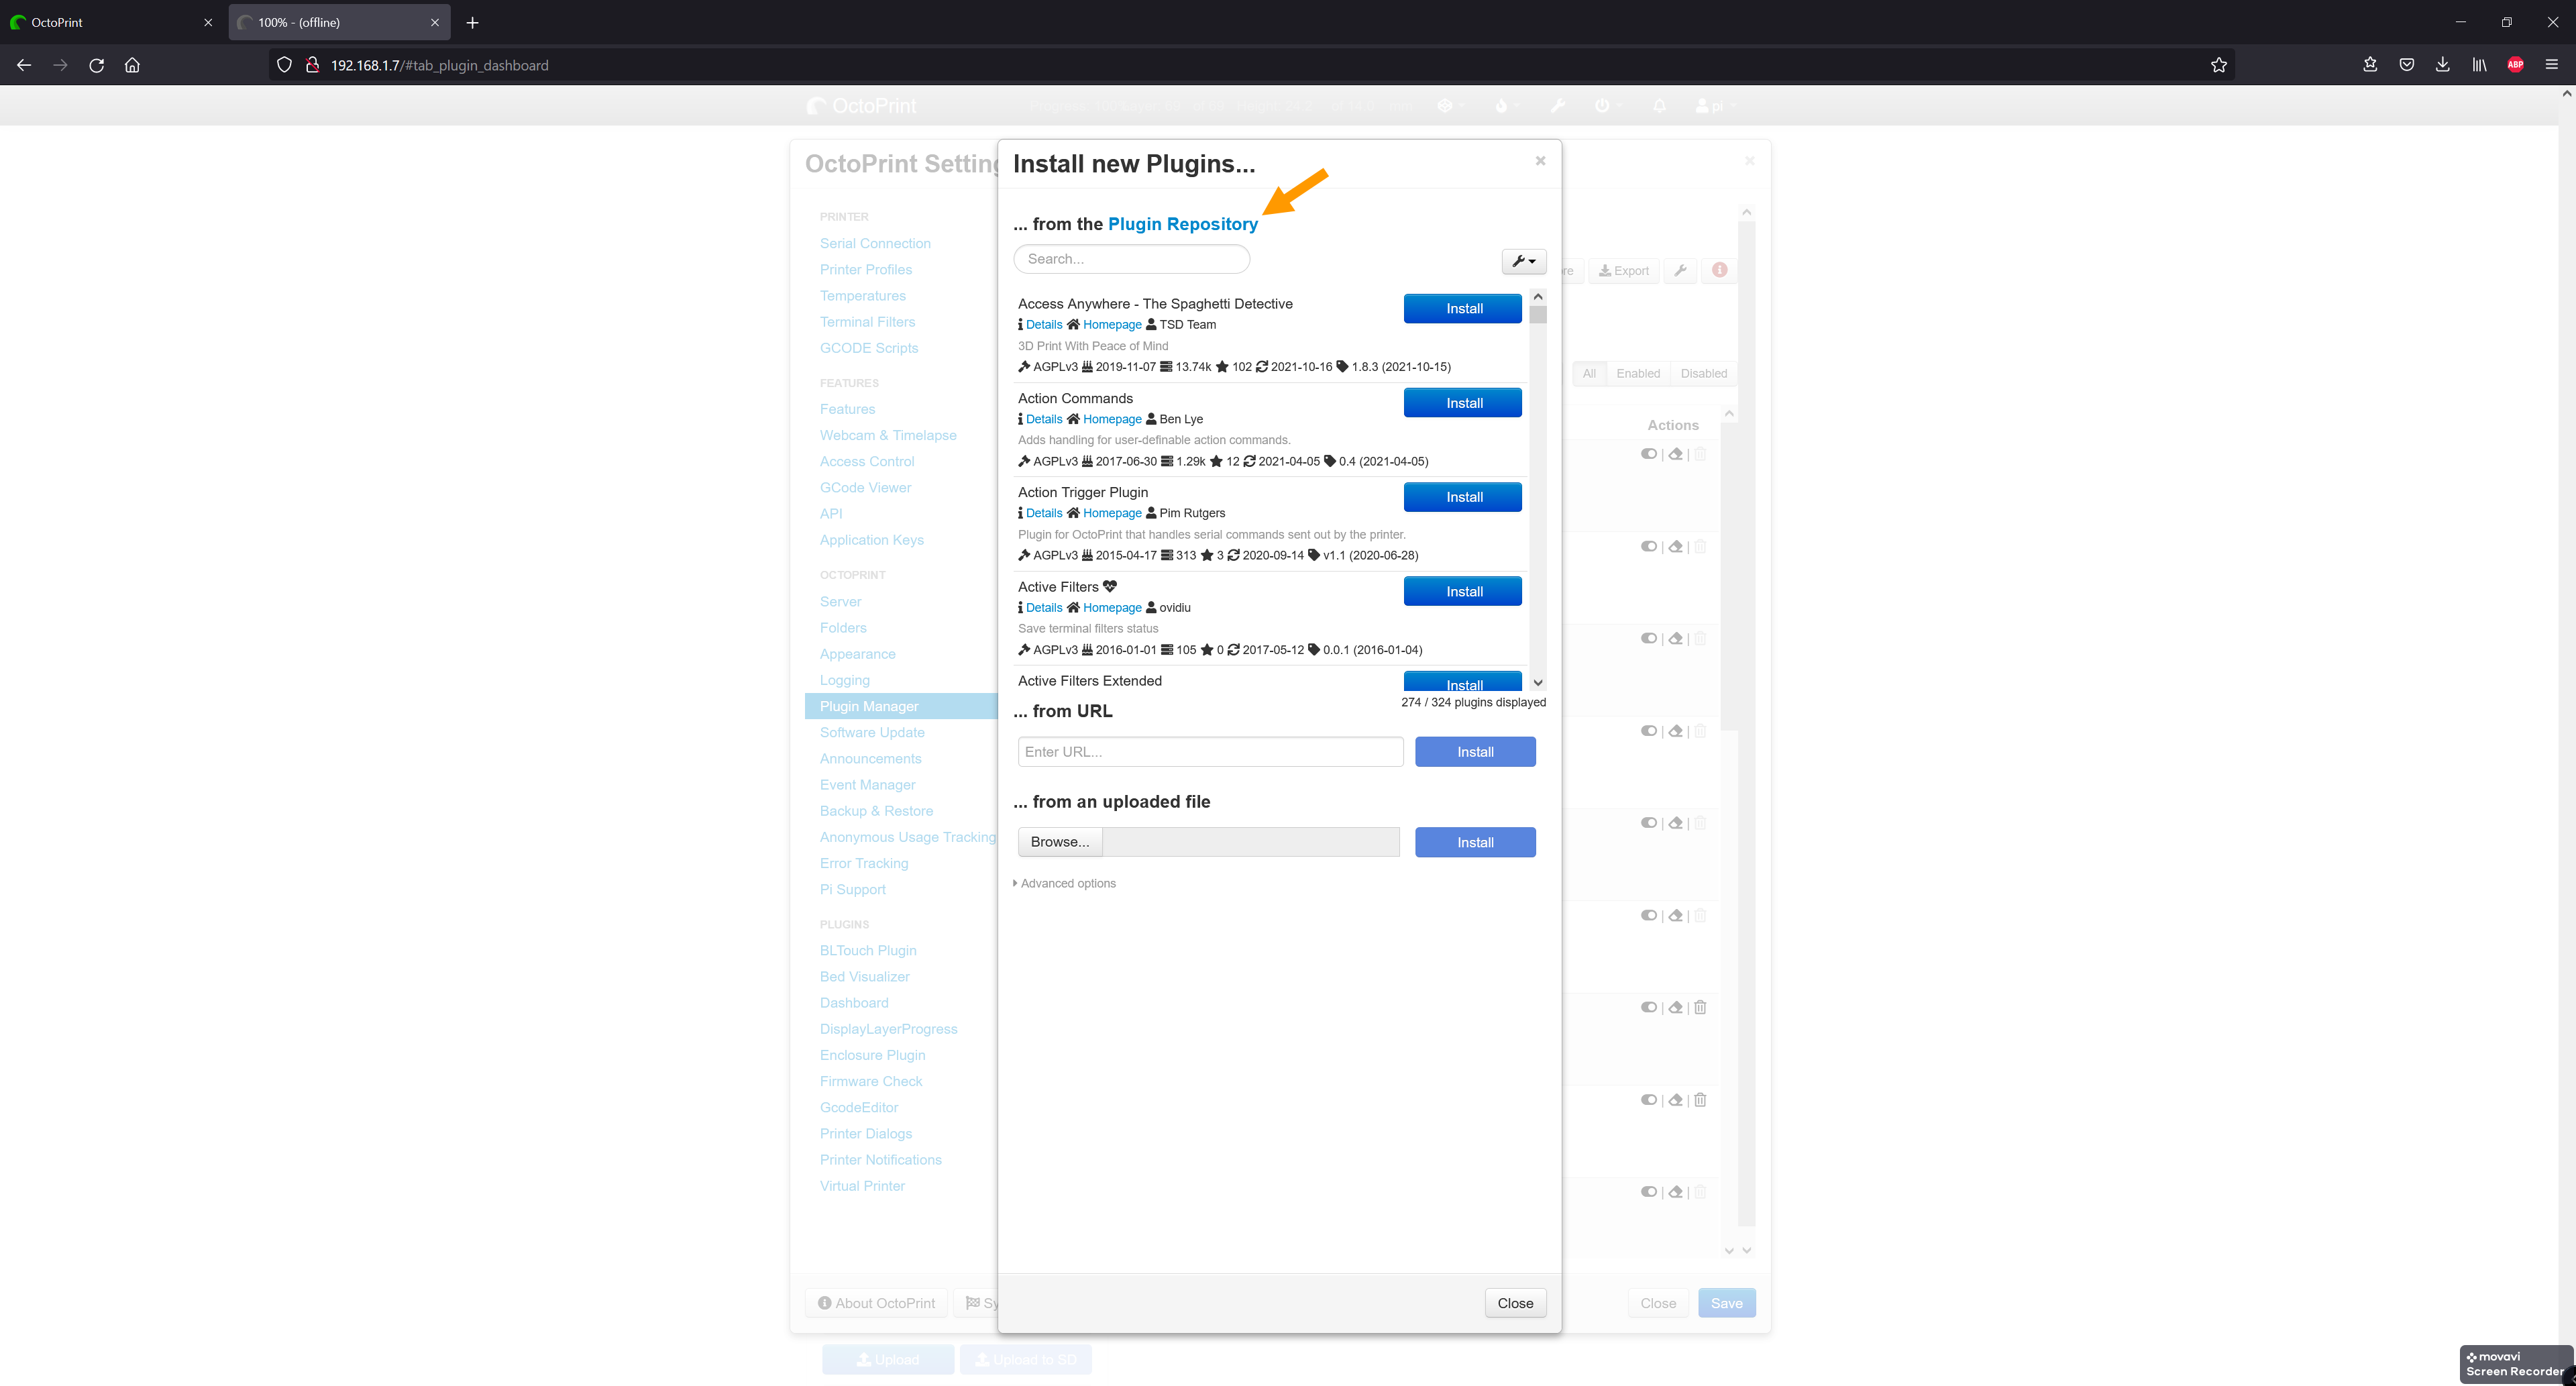Open Backup & Restore settings
The width and height of the screenshot is (2576, 1386).
pos(876,811)
